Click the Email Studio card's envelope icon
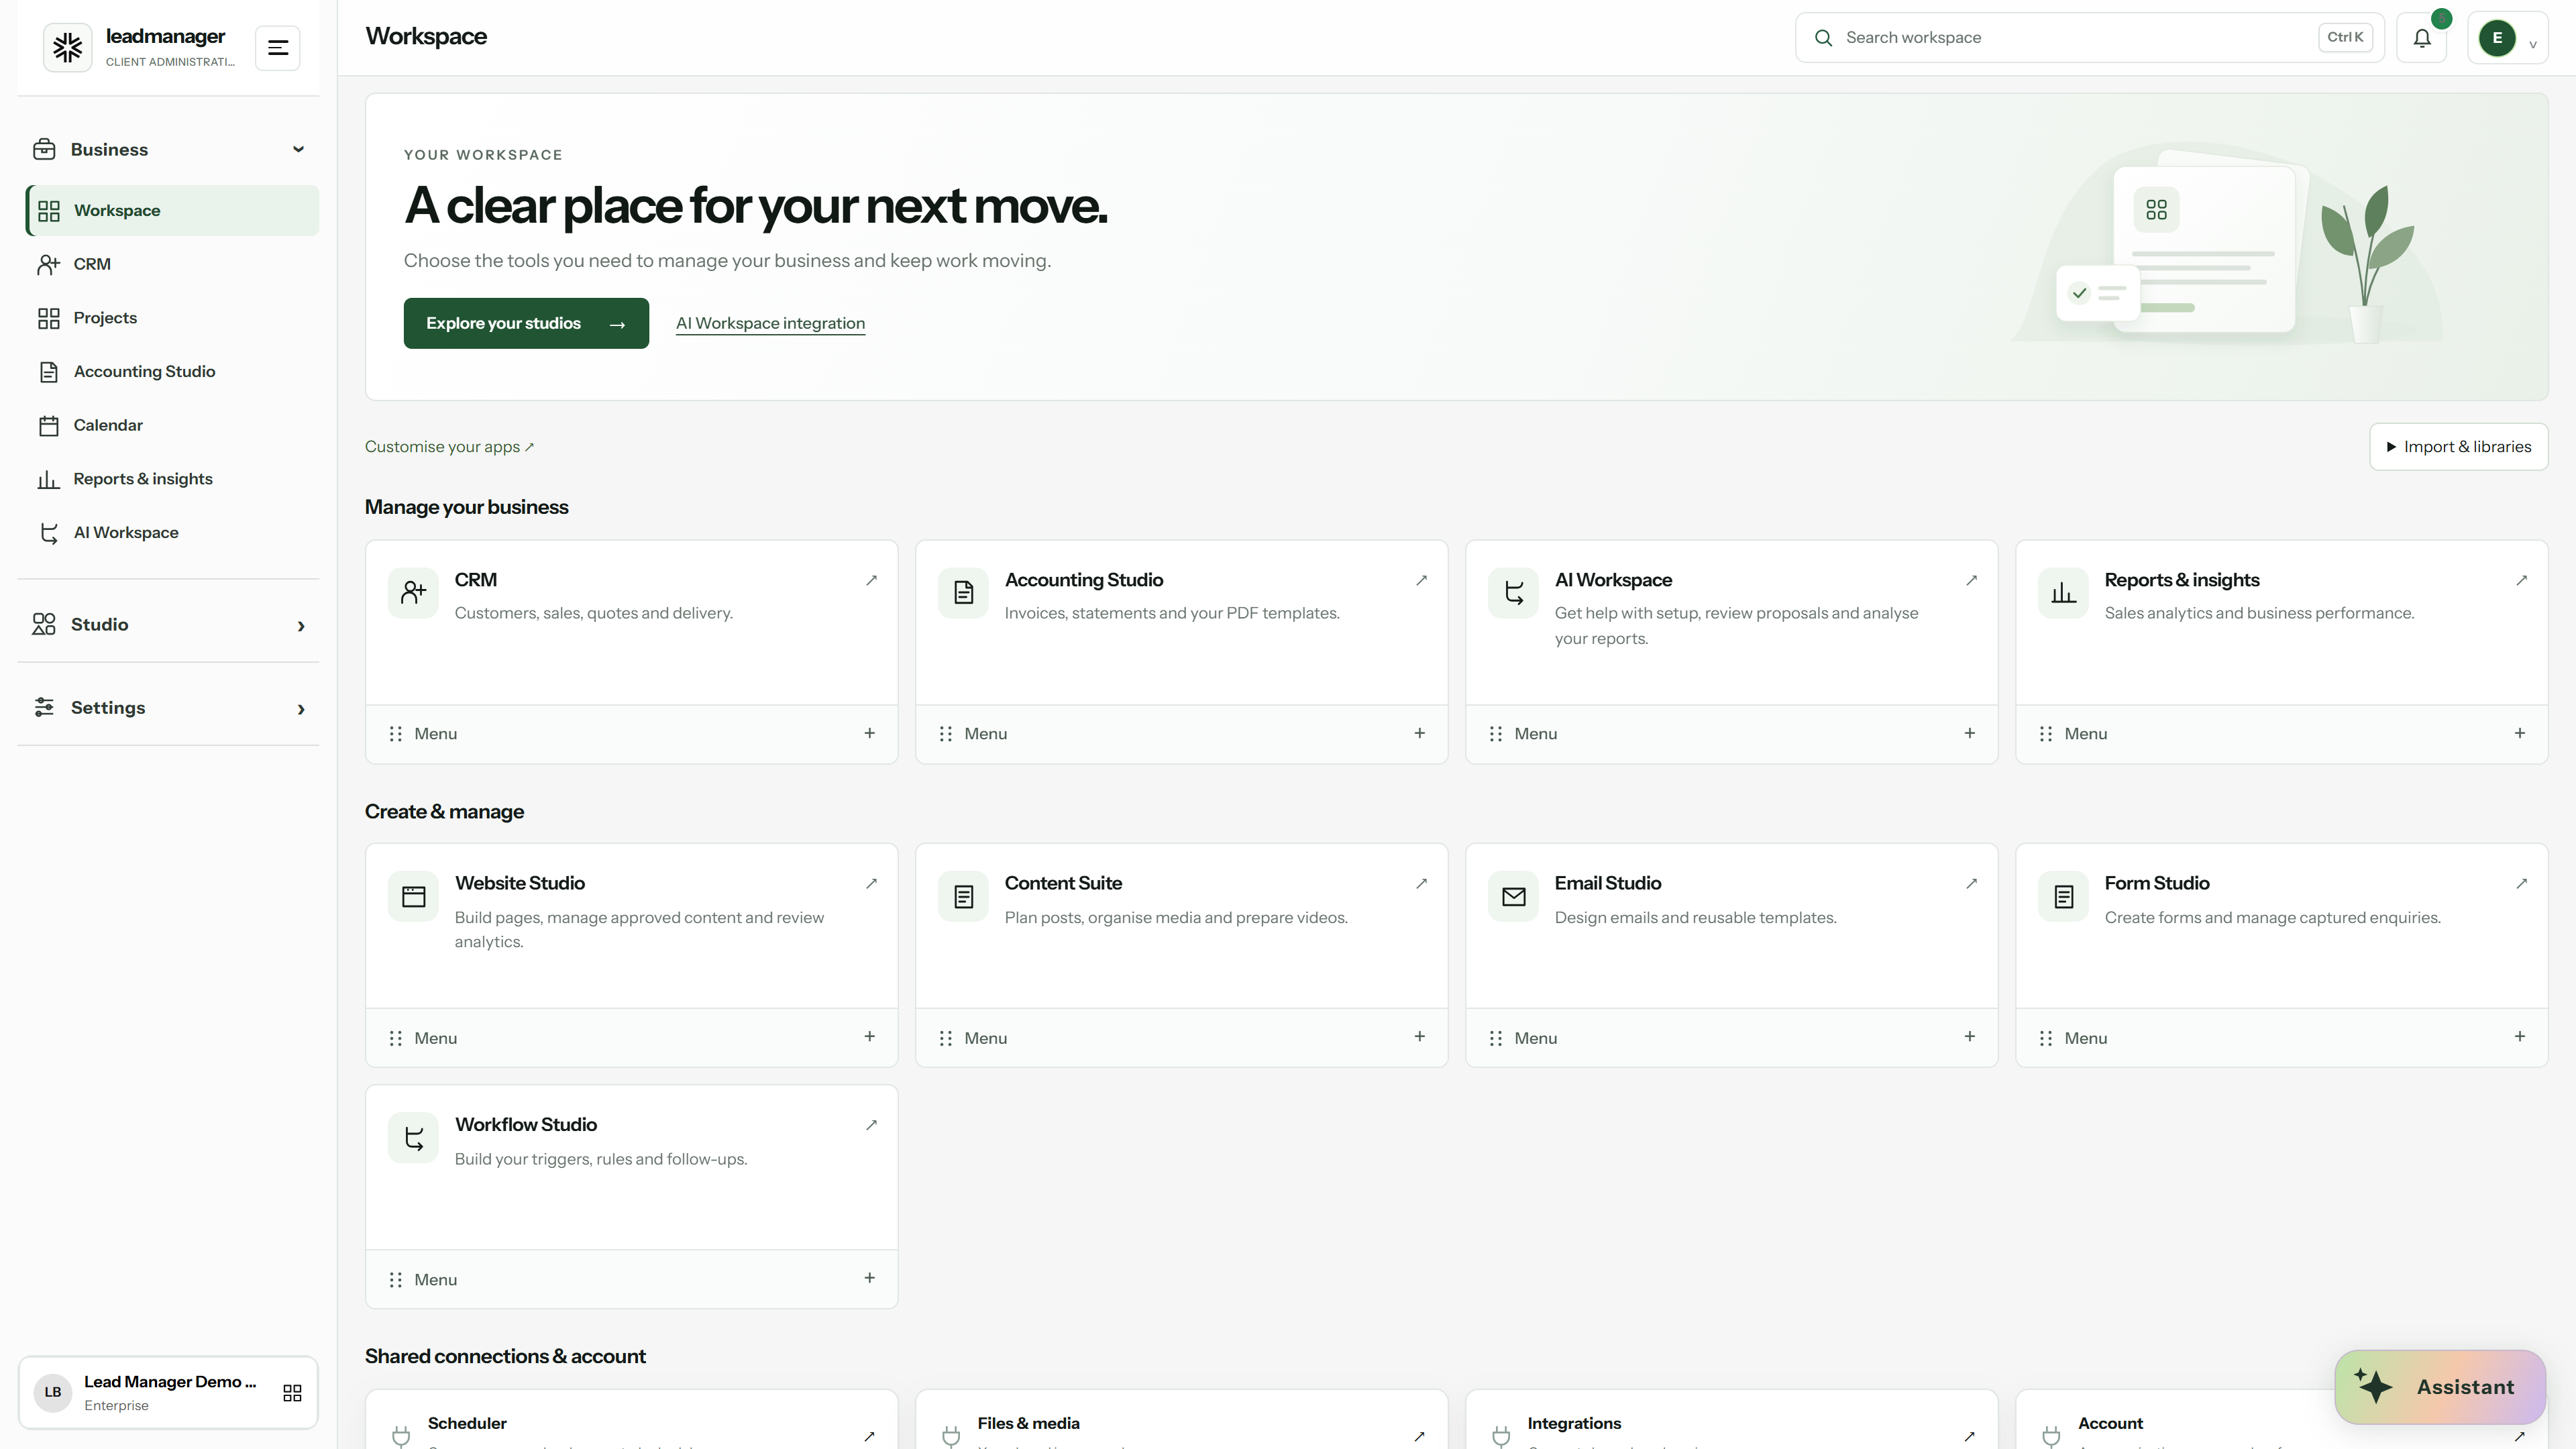 click(x=1513, y=897)
